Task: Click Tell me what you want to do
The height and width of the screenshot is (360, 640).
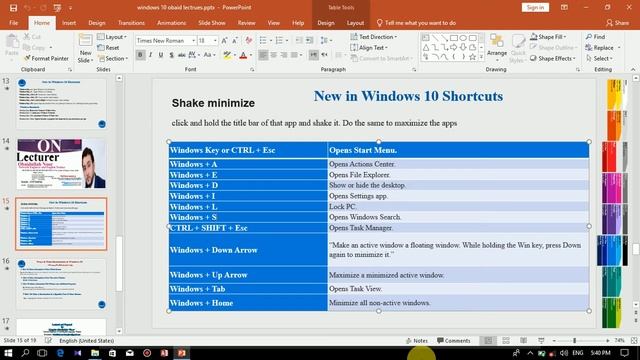Action: [416, 23]
